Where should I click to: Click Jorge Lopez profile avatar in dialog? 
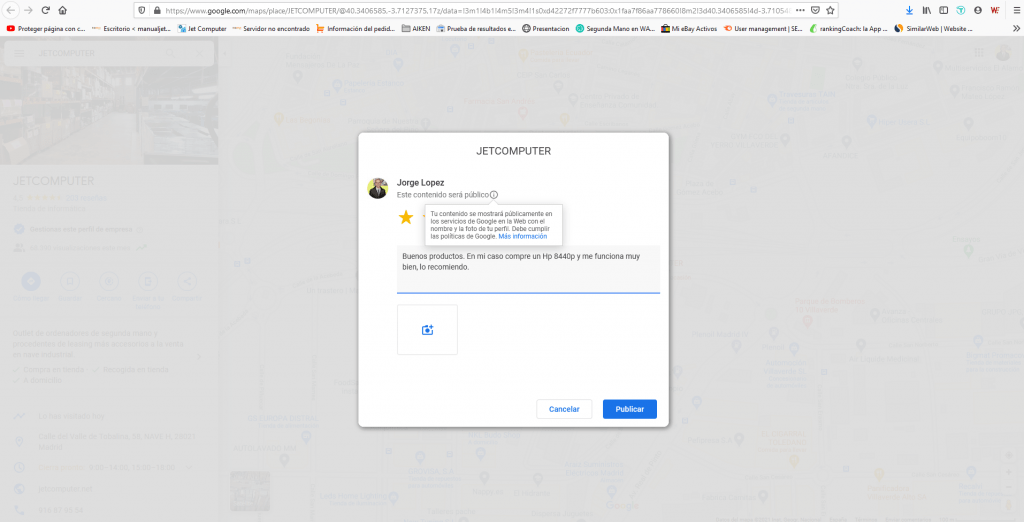[x=377, y=188]
